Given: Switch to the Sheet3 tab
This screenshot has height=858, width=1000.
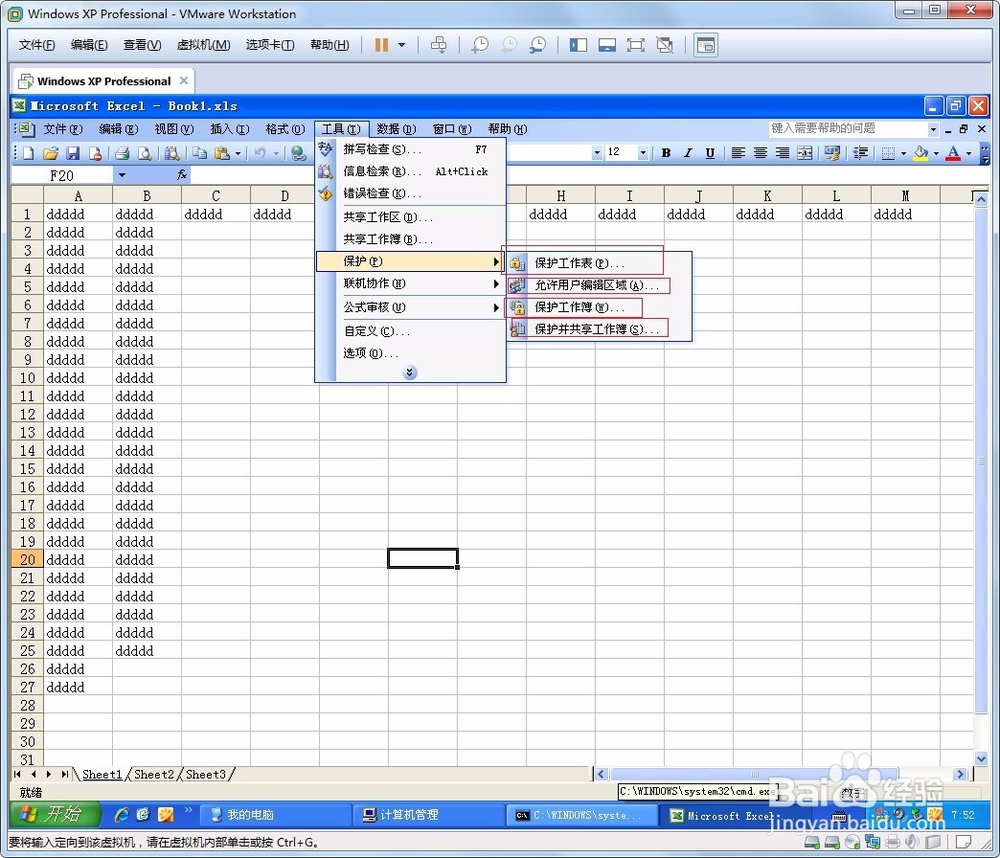Looking at the screenshot, I should [x=205, y=774].
